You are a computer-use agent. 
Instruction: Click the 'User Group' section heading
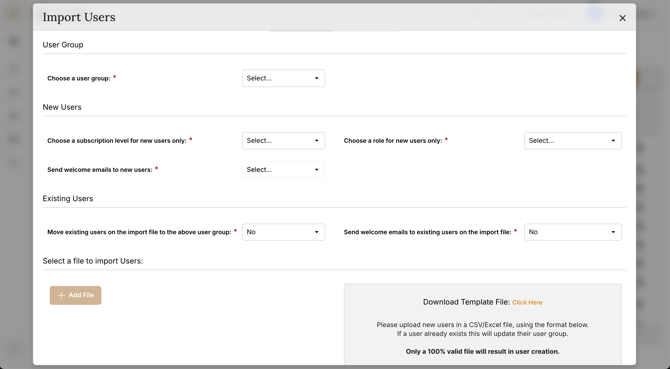click(63, 45)
